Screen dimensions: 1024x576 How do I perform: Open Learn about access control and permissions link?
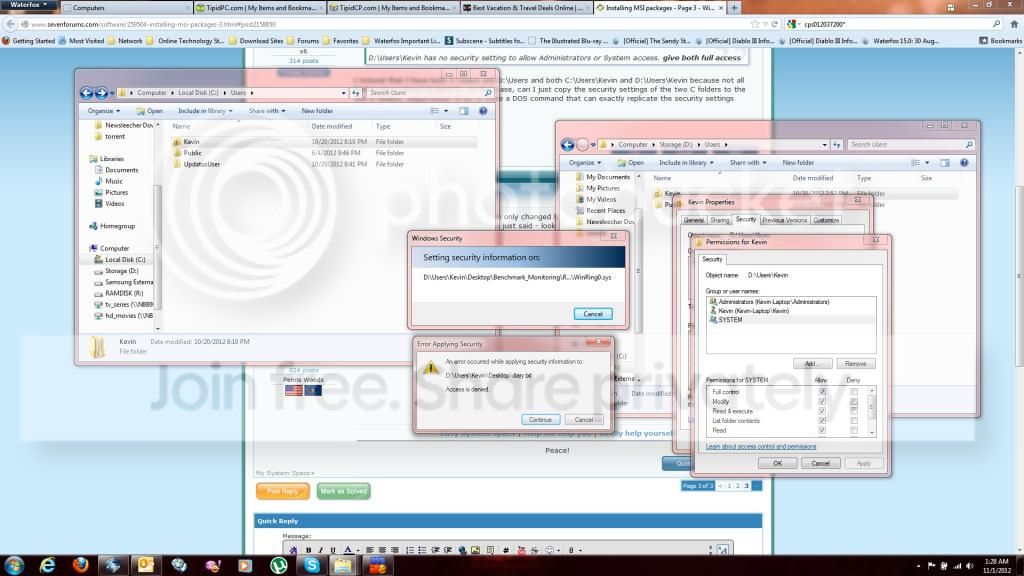pyautogui.click(x=761, y=447)
